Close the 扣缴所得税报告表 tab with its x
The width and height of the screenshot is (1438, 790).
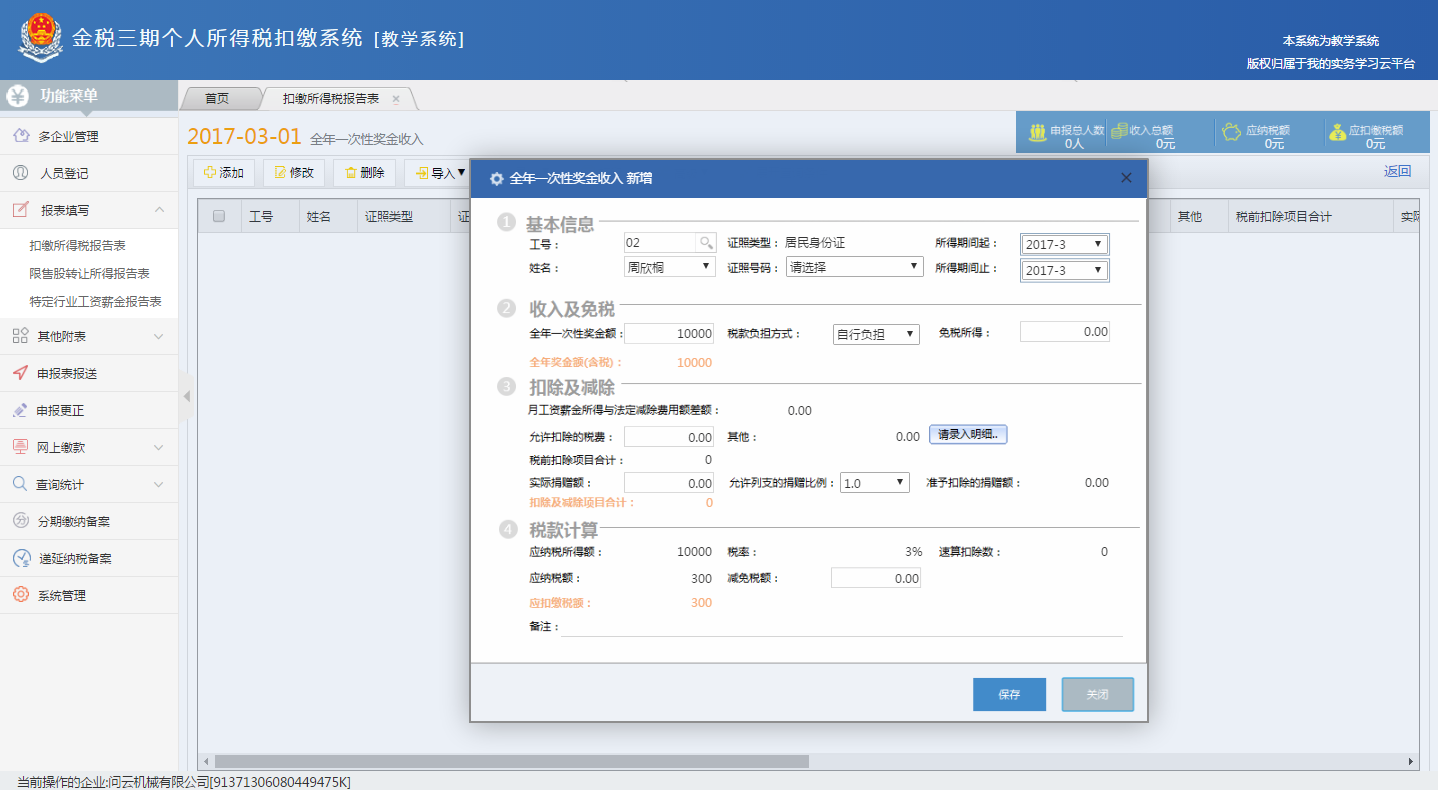click(x=396, y=99)
